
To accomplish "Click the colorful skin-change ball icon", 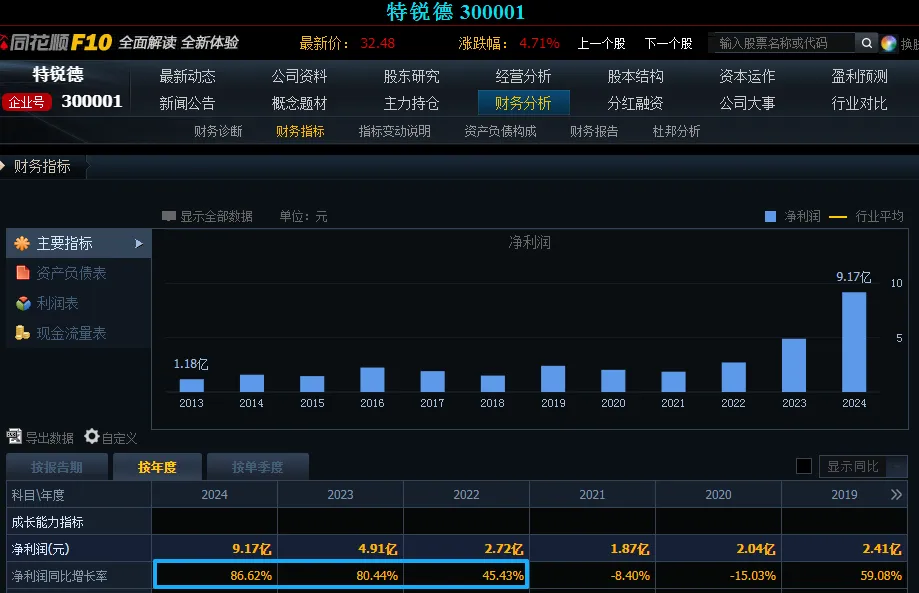I will pos(889,43).
